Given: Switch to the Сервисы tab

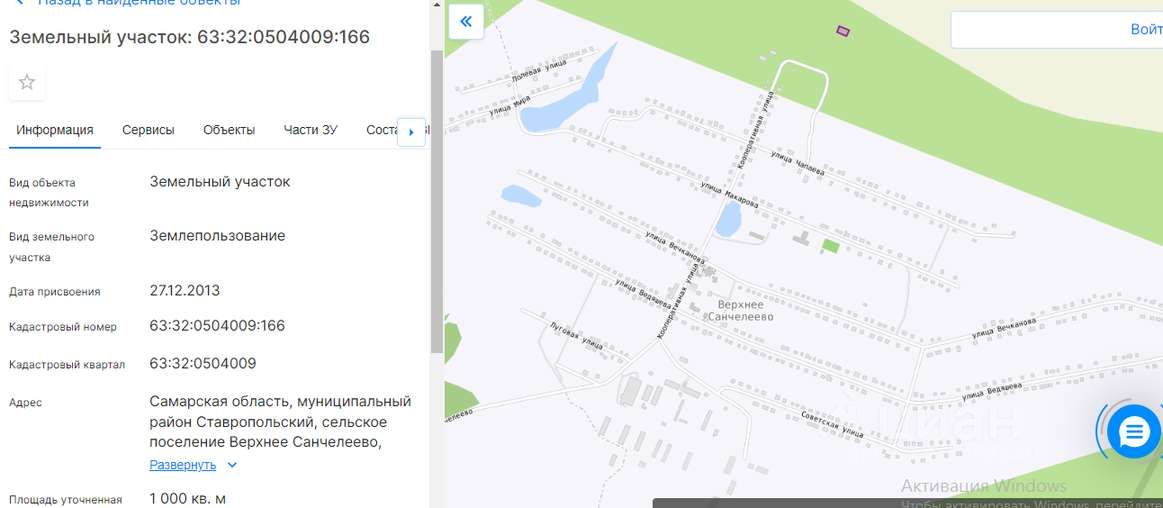Looking at the screenshot, I should 148,130.
